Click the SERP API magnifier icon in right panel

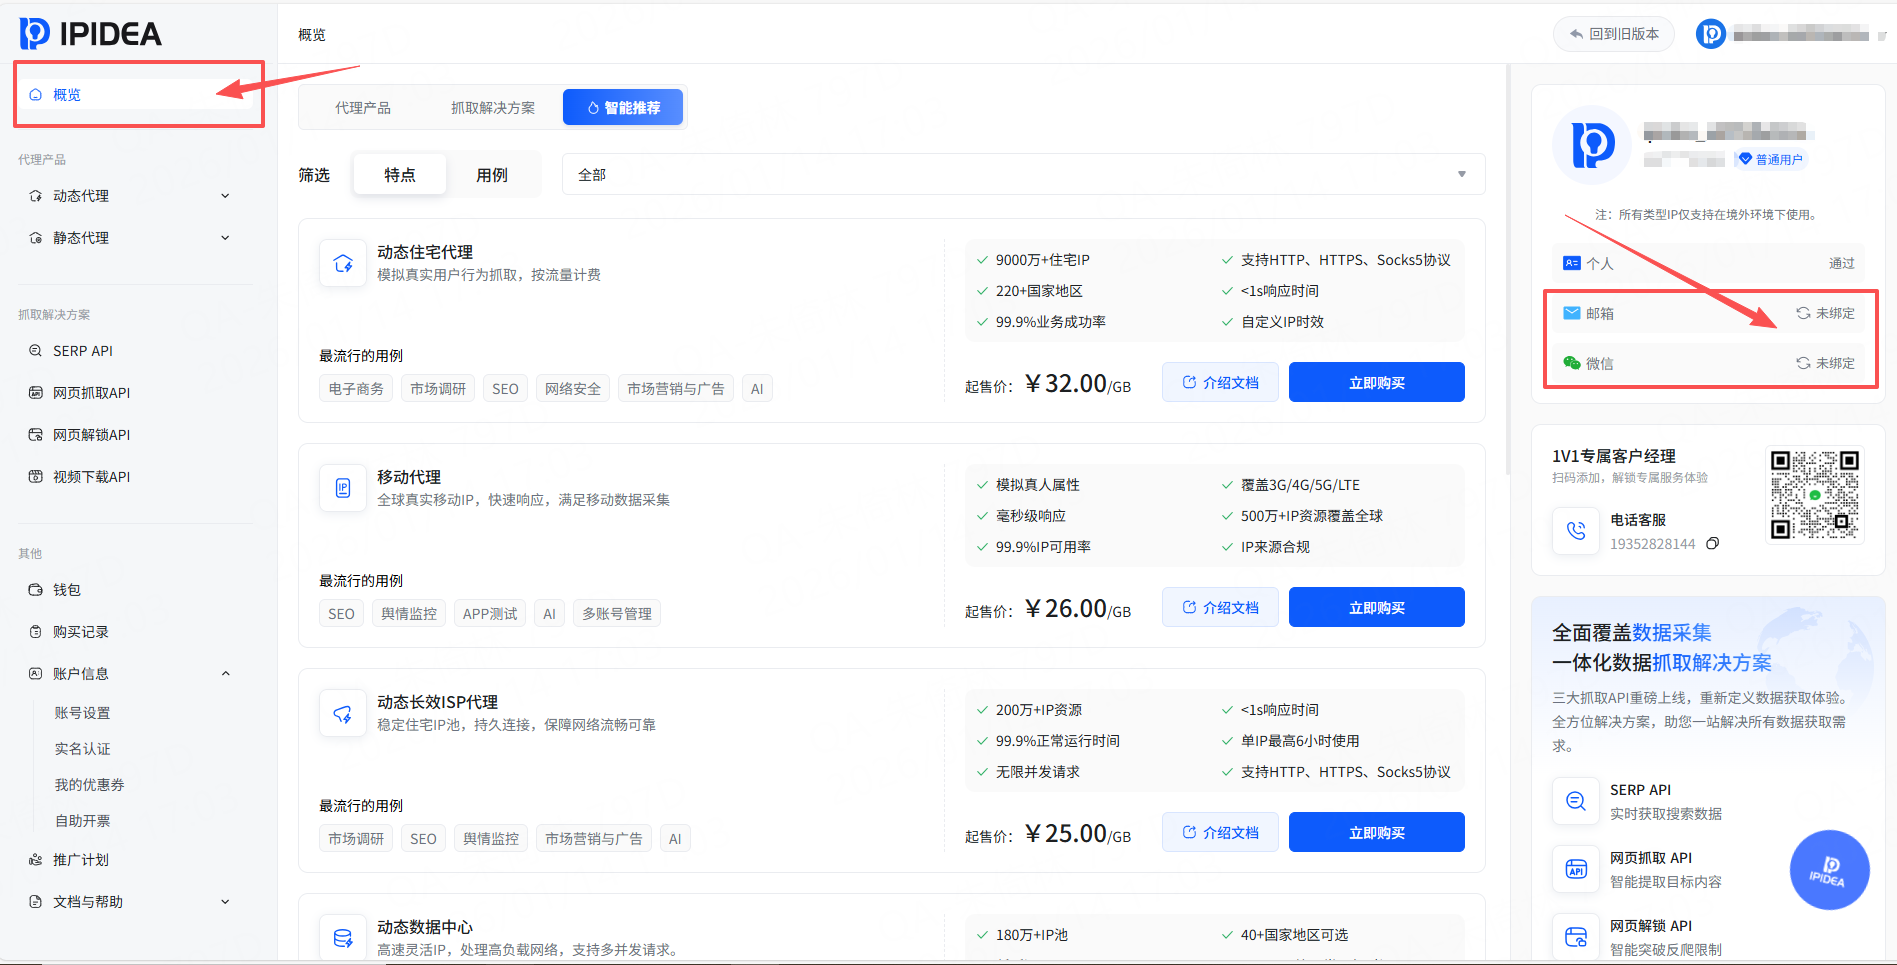pos(1576,801)
